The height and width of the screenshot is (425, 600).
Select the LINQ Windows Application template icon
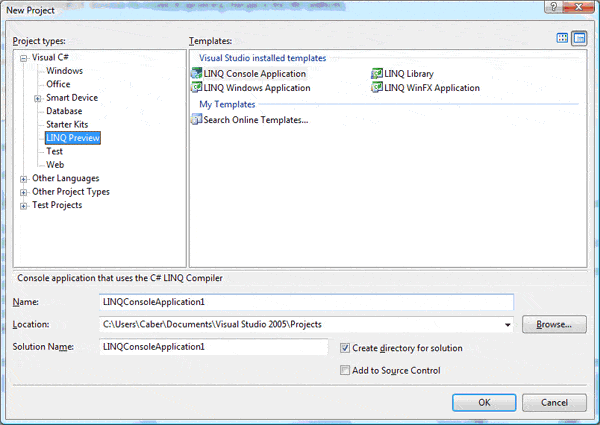pyautogui.click(x=195, y=88)
